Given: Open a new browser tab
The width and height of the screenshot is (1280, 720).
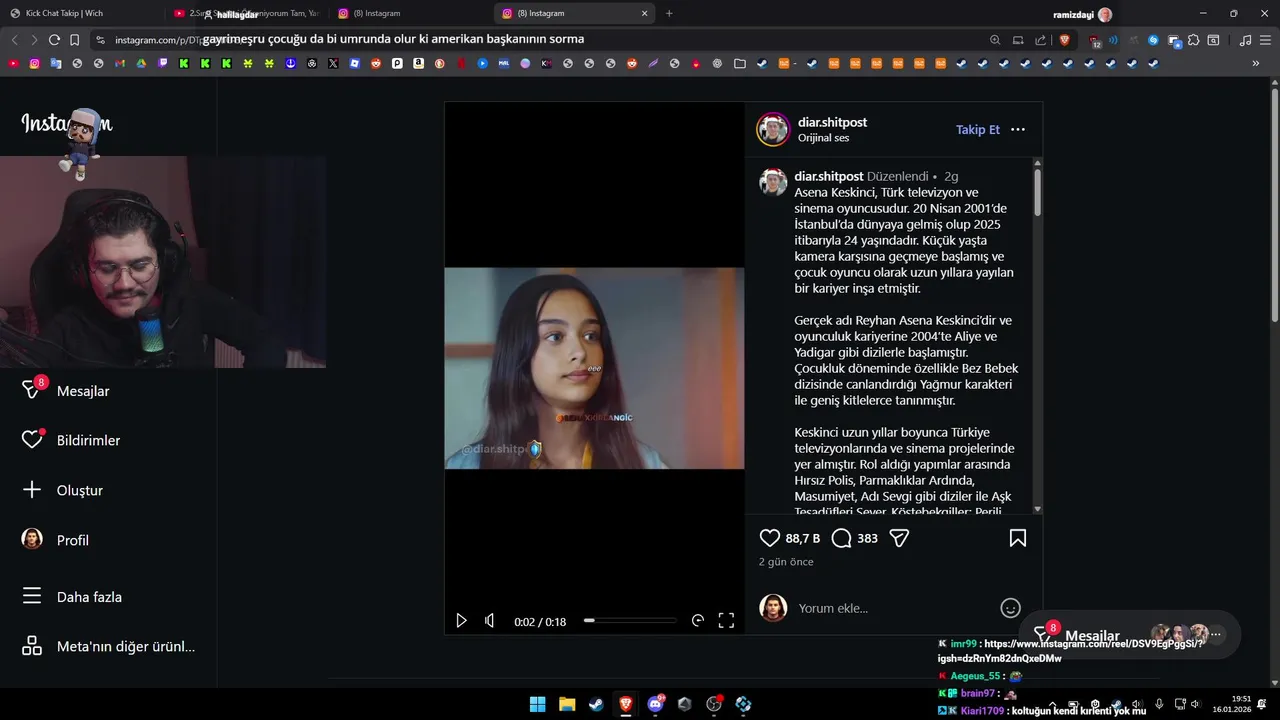Looking at the screenshot, I should click(x=669, y=13).
